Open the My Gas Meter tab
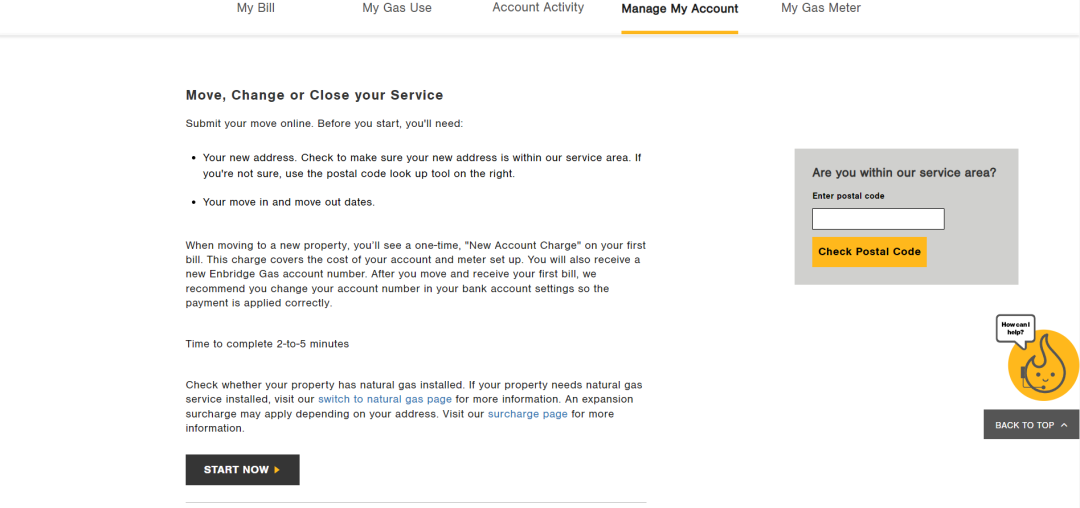 (820, 8)
